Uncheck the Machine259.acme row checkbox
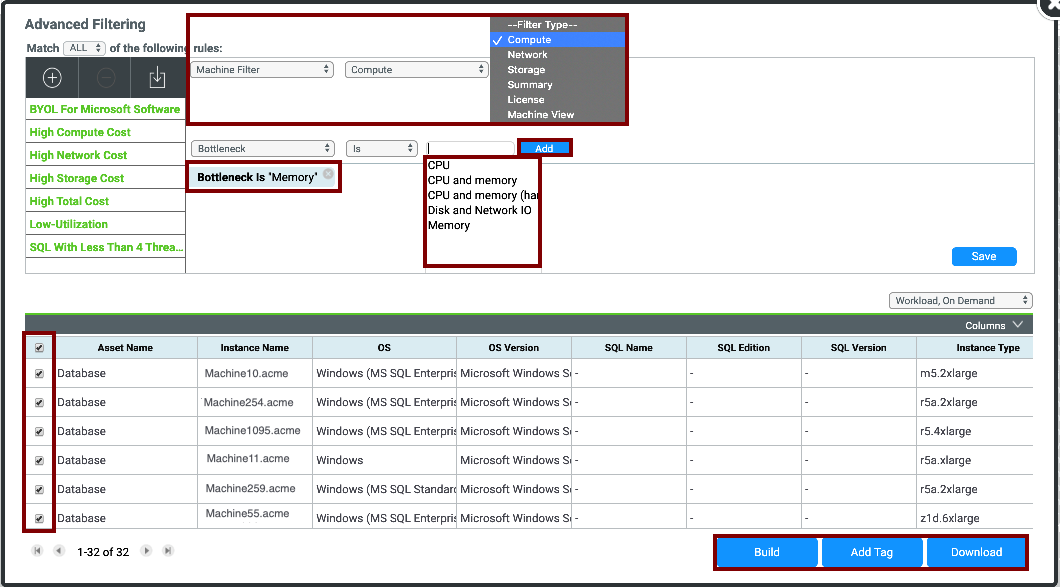1060x587 pixels. click(x=39, y=489)
